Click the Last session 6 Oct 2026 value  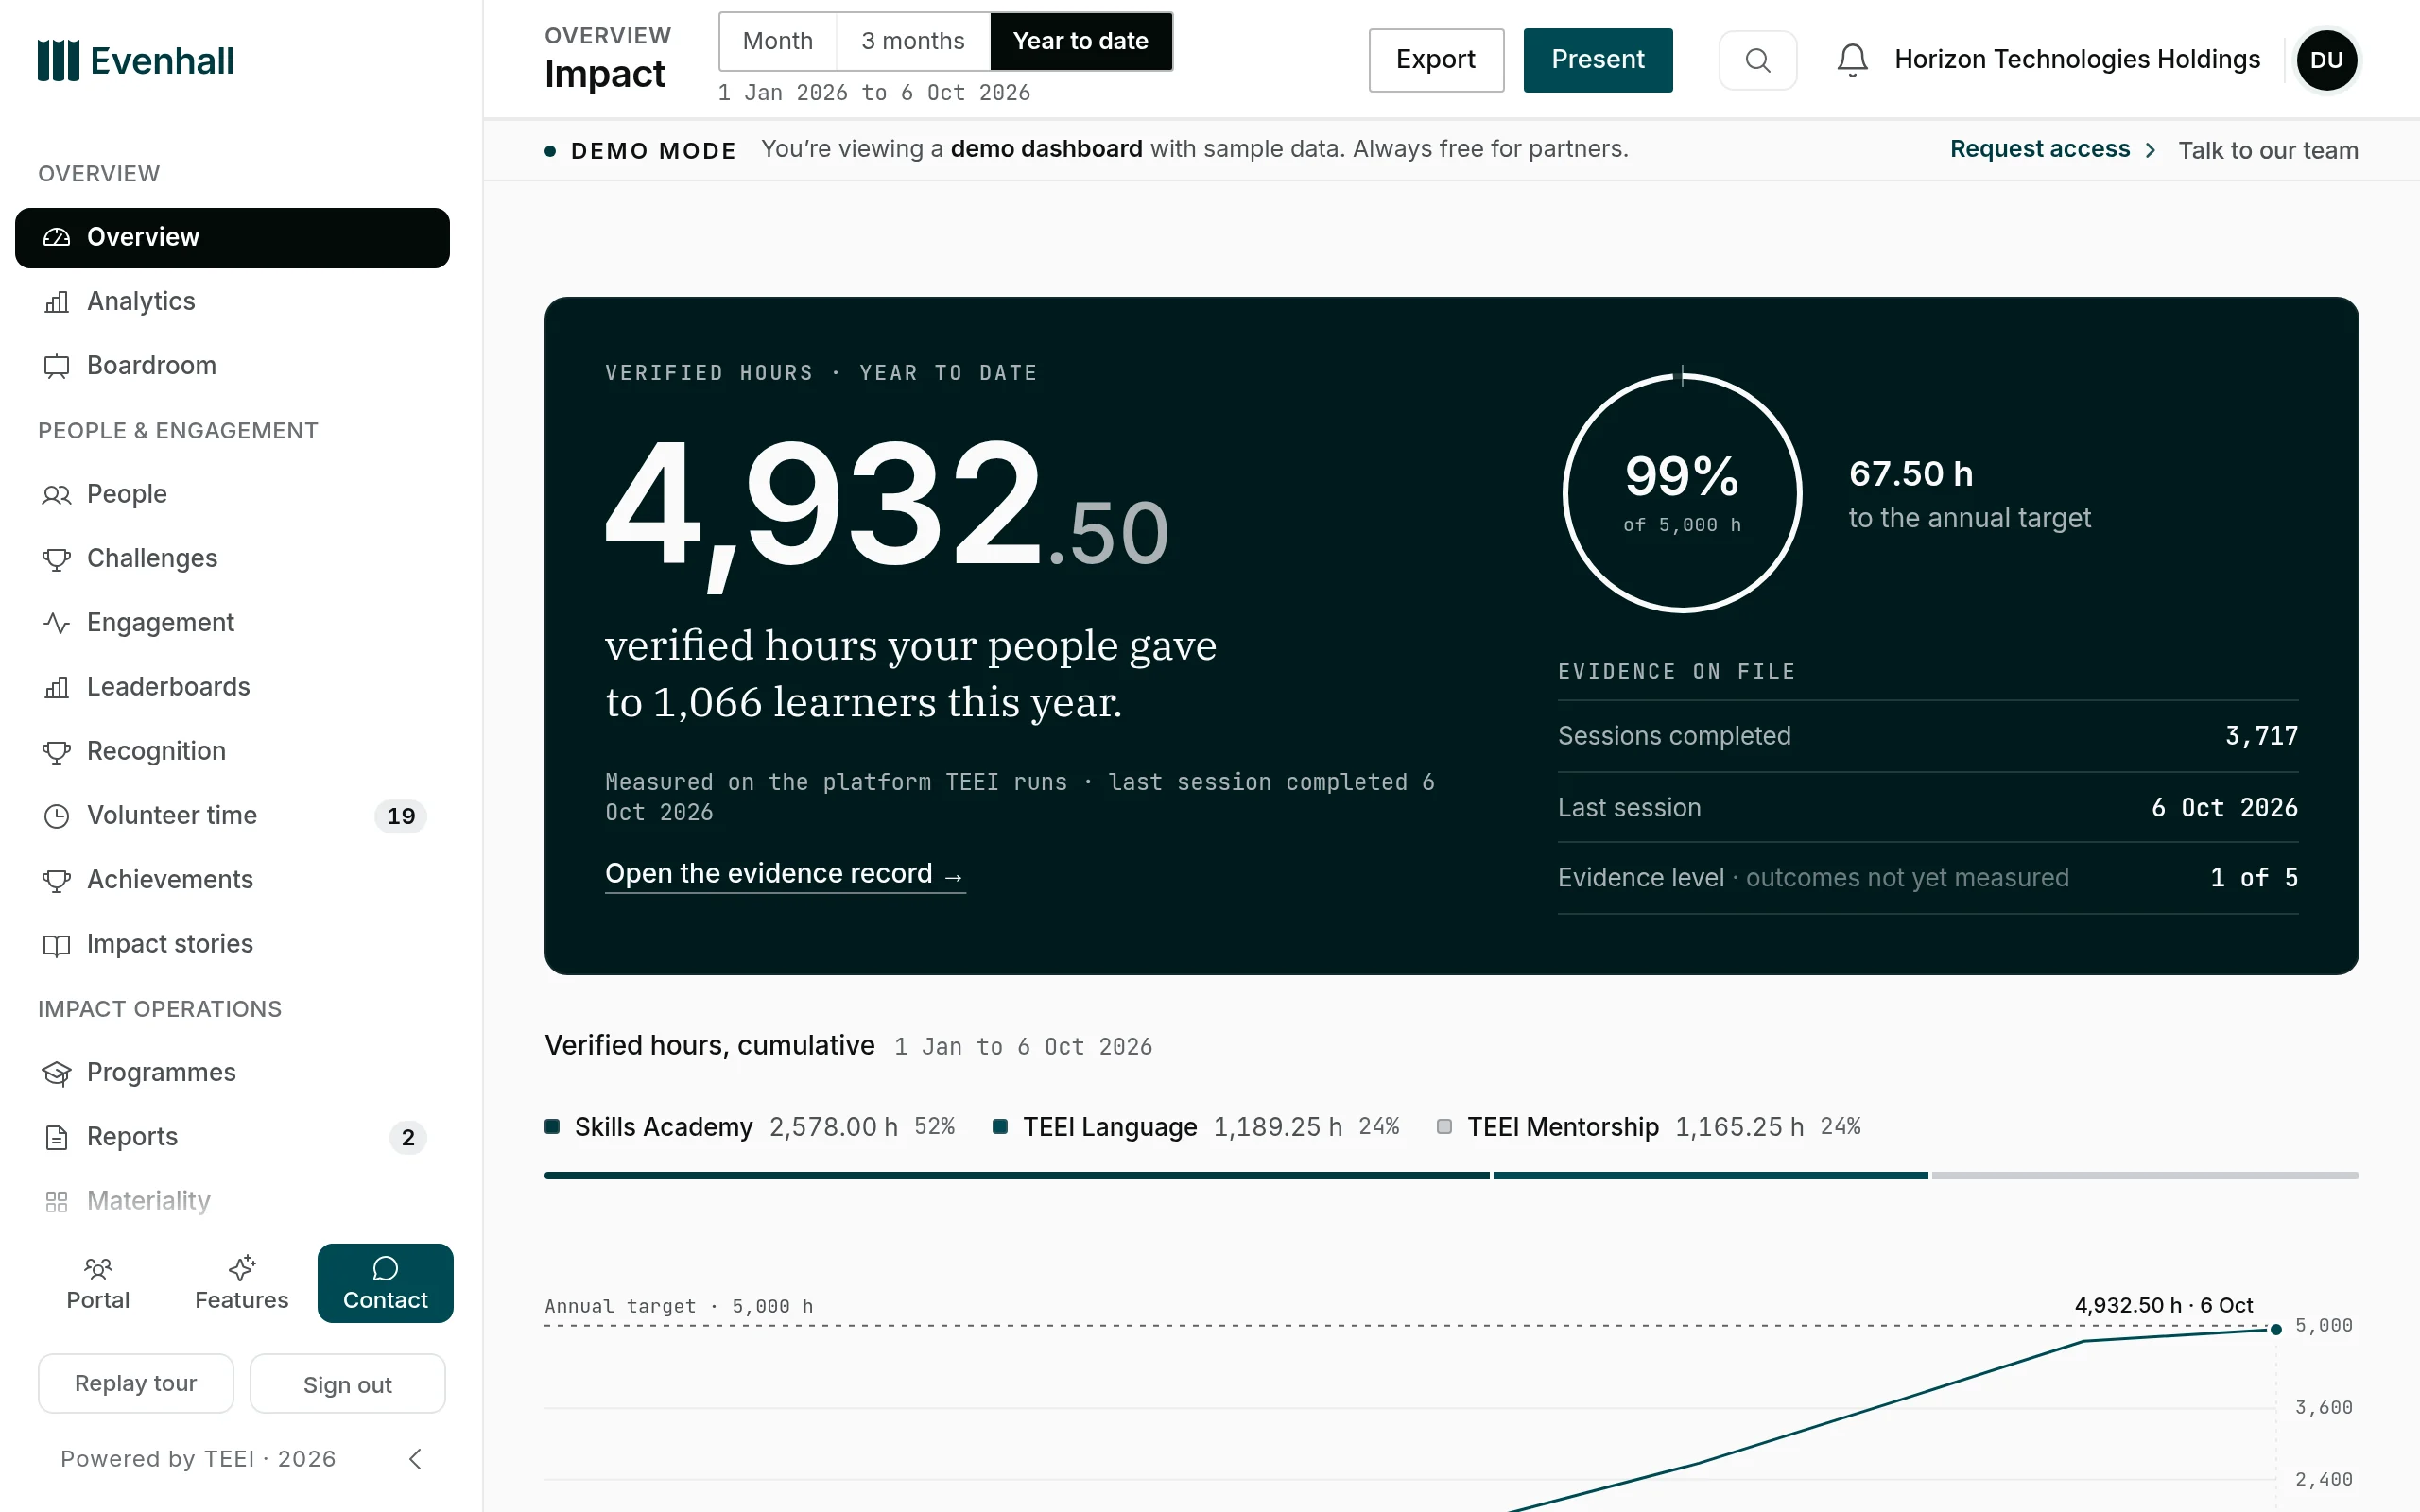pos(2224,808)
